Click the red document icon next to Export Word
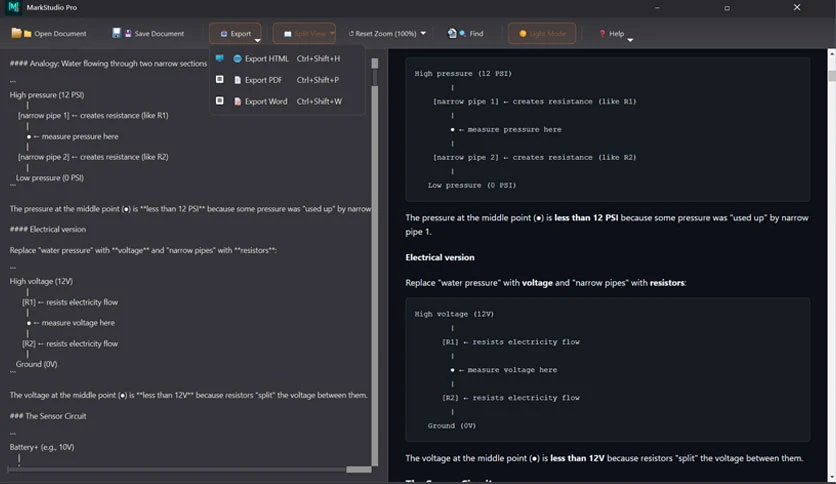The image size is (836, 484). point(237,101)
